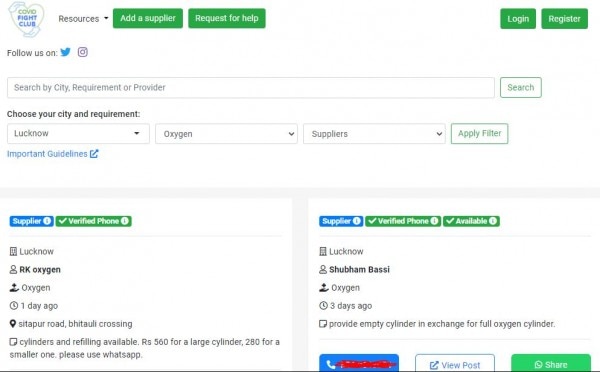Open the Oxygen requirement dropdown
600x372 pixels.
coord(226,134)
